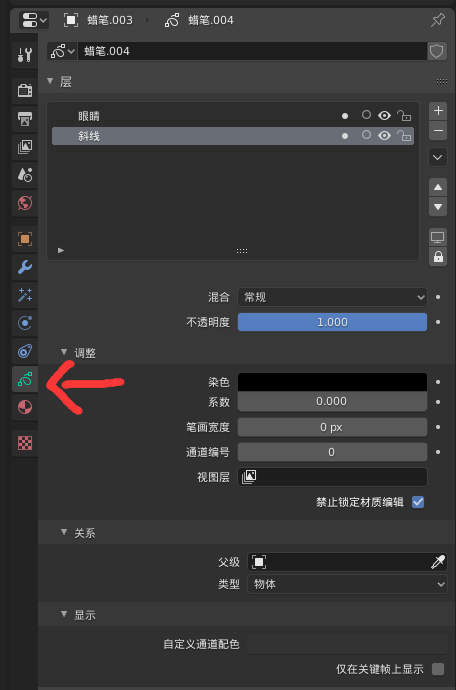Click the pin icon in header
This screenshot has height=690, width=456.
(438, 20)
